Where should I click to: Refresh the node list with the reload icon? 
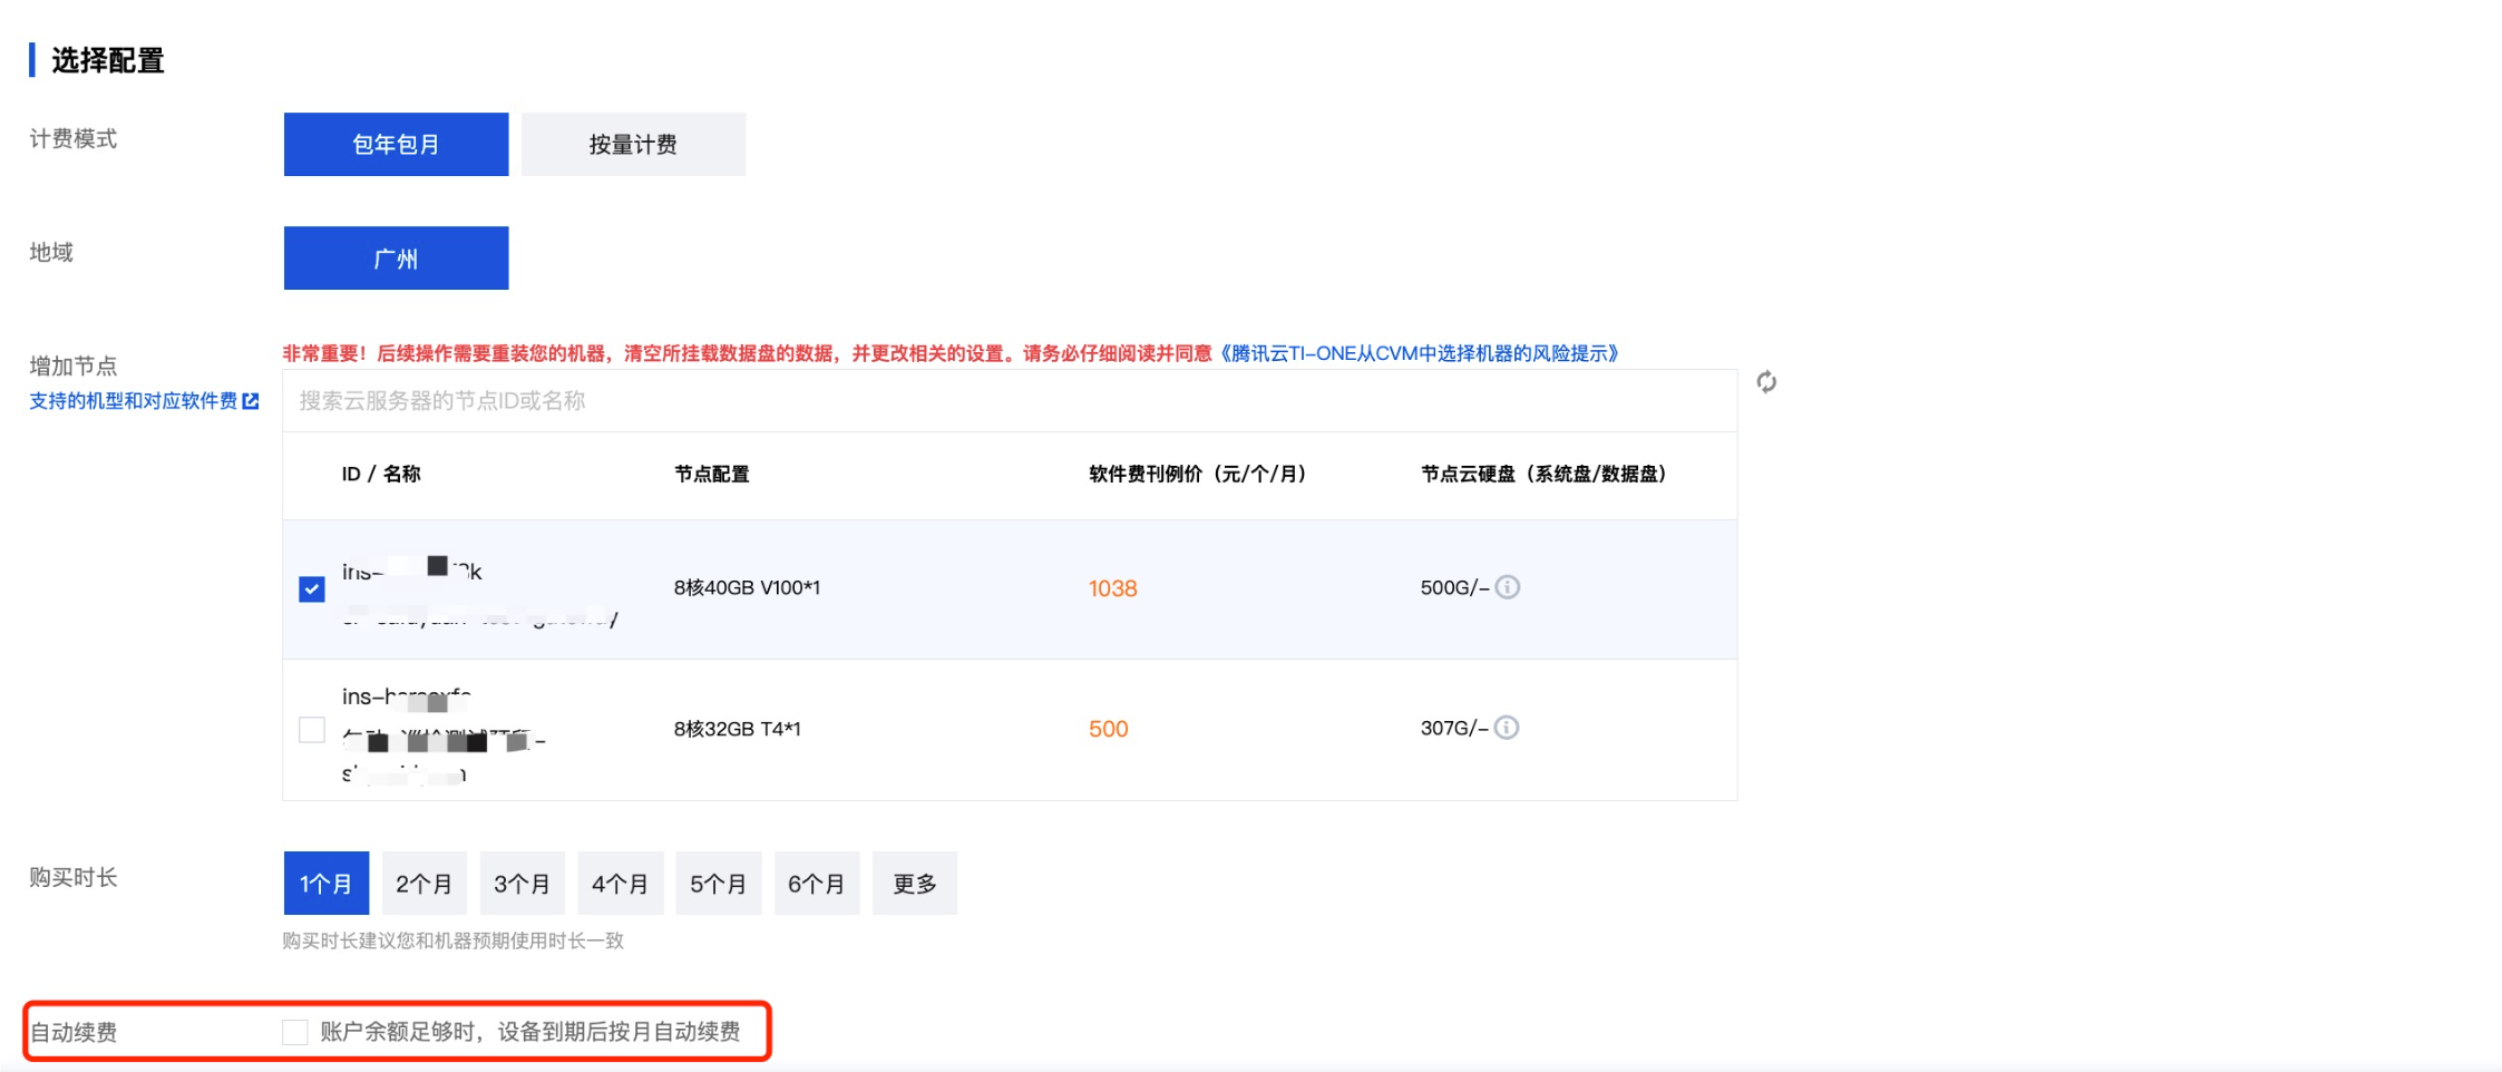click(1766, 382)
